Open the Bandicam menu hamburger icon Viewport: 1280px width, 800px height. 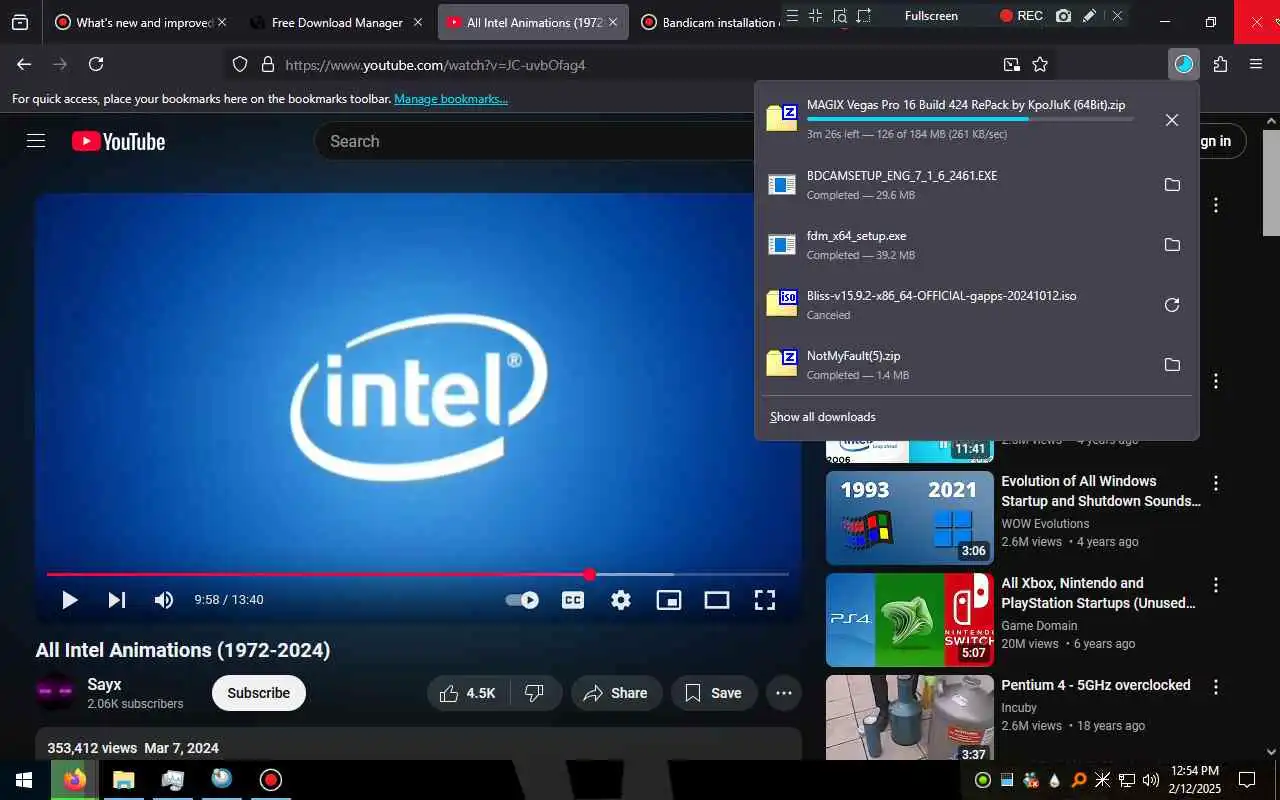point(792,16)
